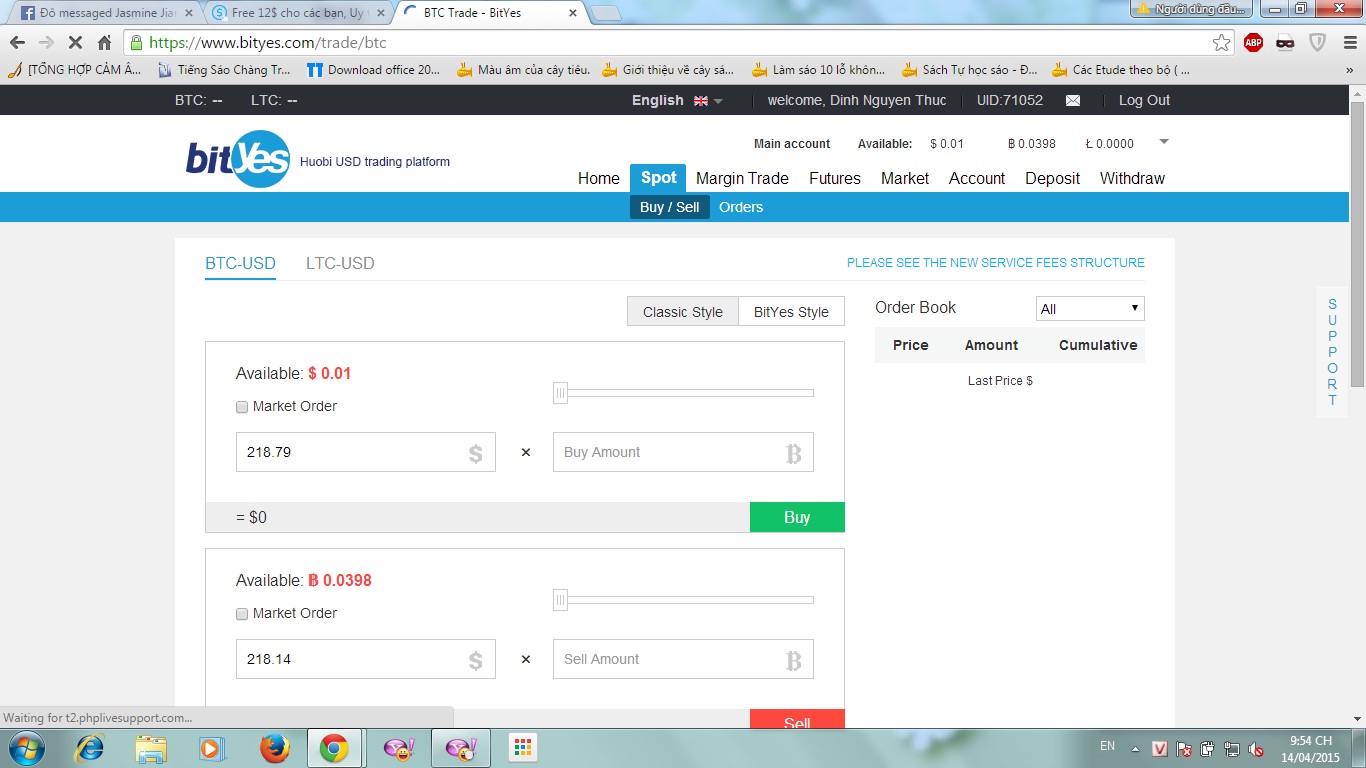Focus the sell price field showing 218.14
The image size is (1366, 768).
click(x=366, y=659)
